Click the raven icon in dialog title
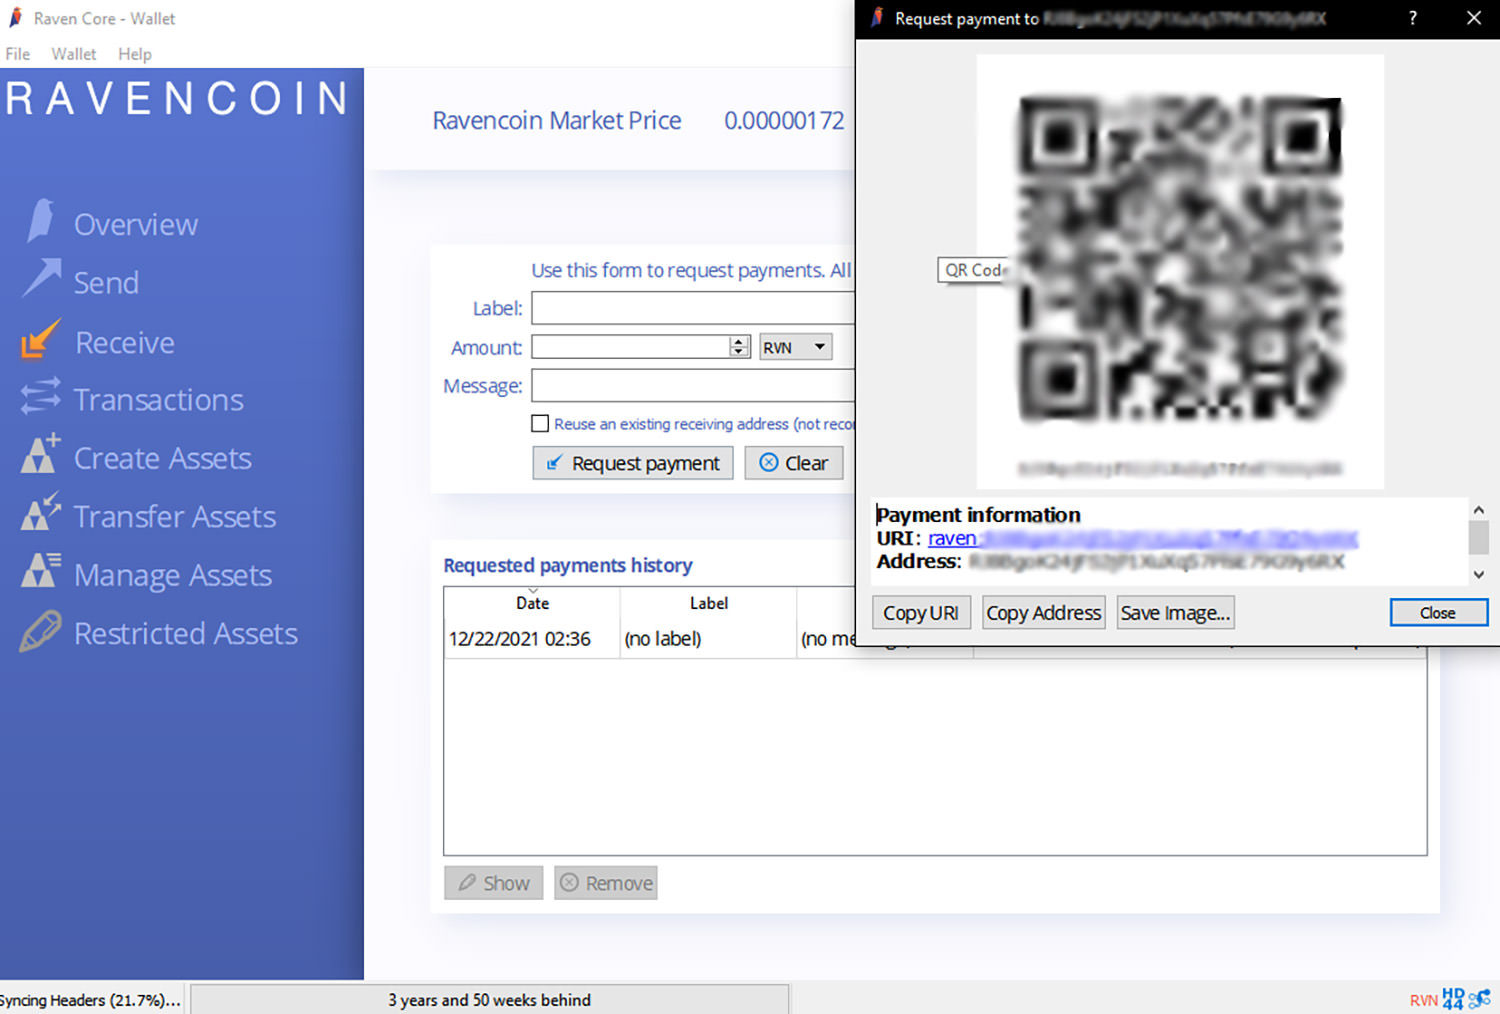Image resolution: width=1500 pixels, height=1014 pixels. tap(877, 18)
